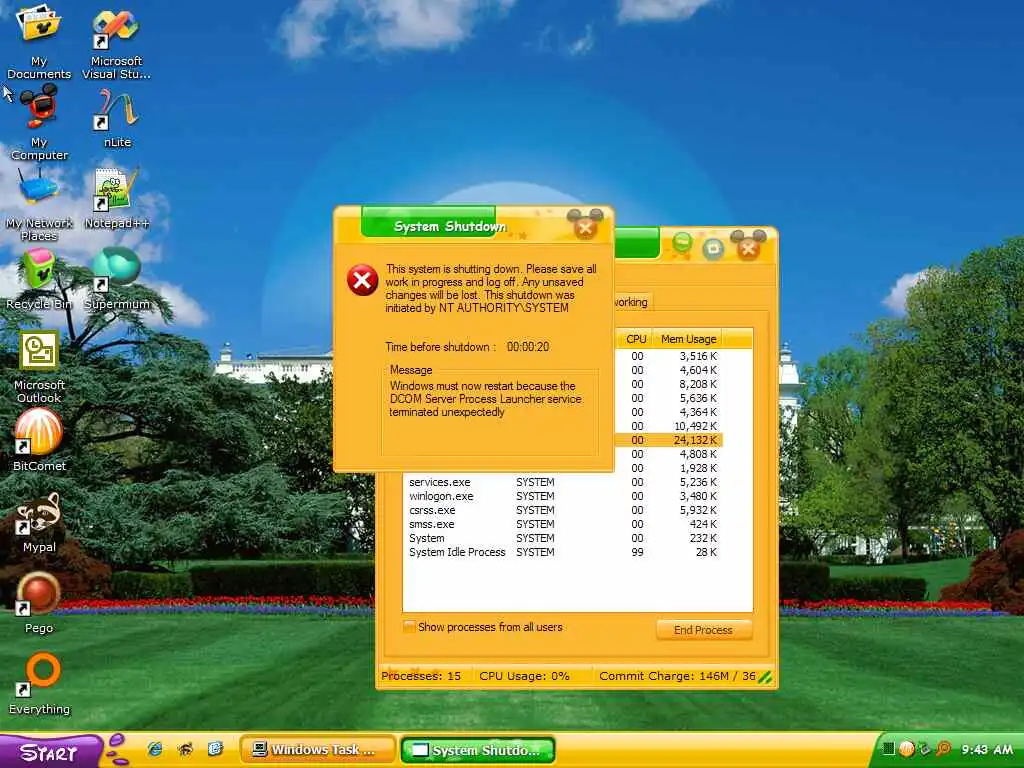
Task: Click the 3,516 K memory value
Action: (x=697, y=356)
